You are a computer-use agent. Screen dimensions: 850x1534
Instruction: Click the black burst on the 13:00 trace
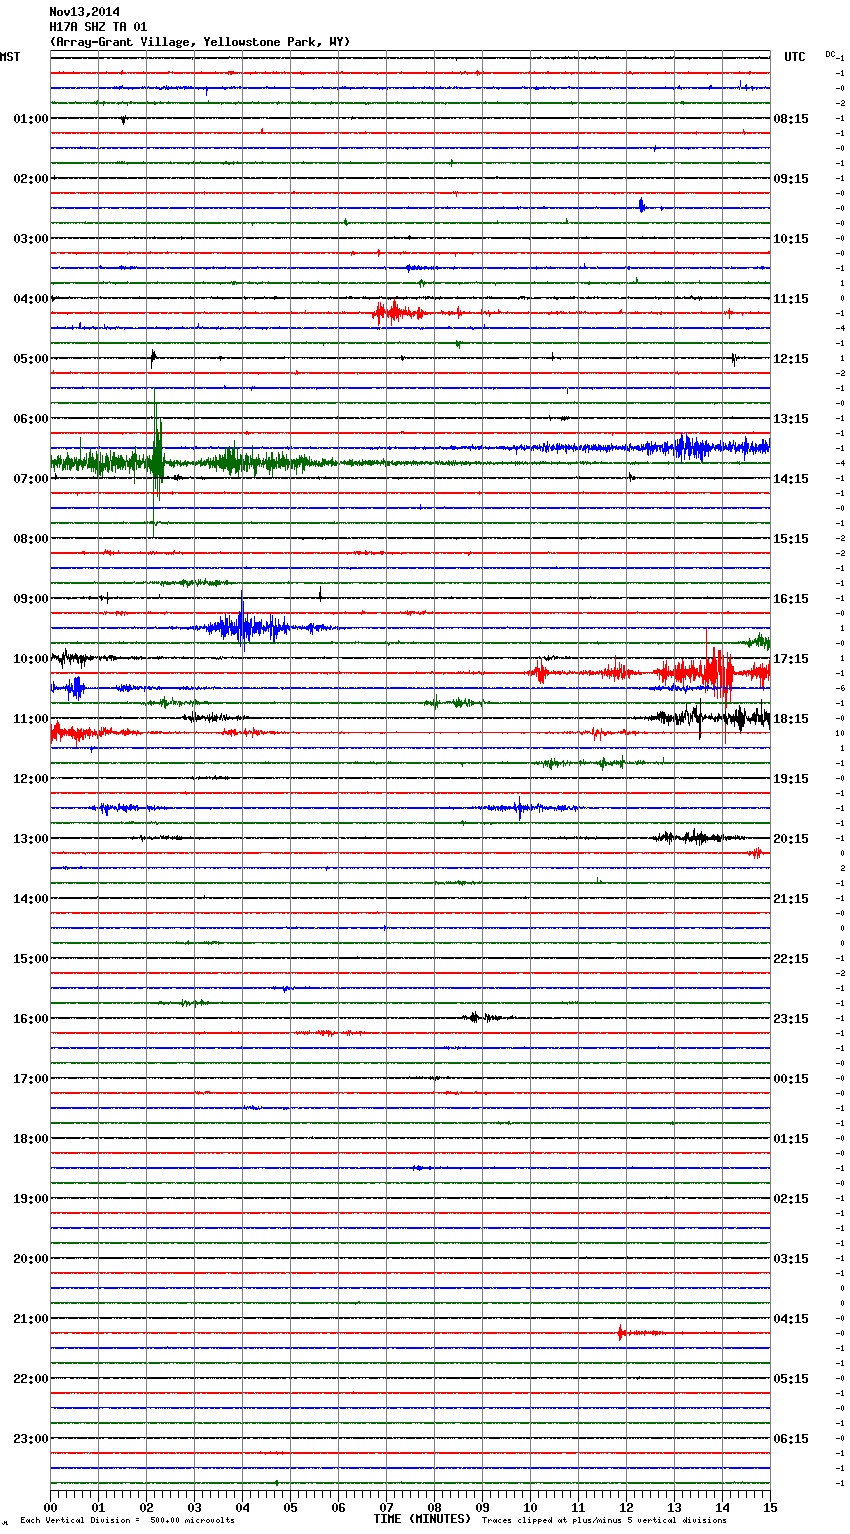[695, 837]
